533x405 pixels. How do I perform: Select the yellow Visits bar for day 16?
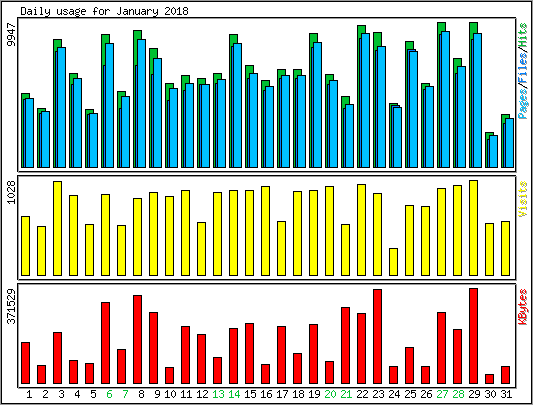(x=265, y=231)
